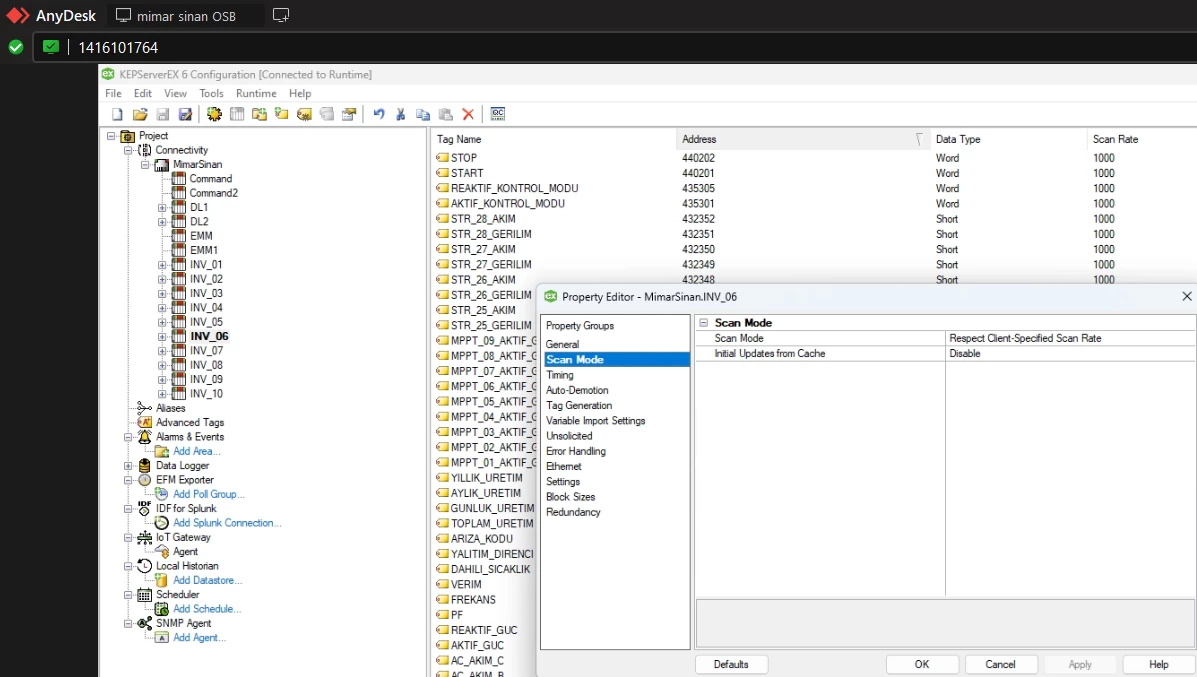Click the Save Project disk icon
Screen dimensions: 1197x677
click(x=163, y=114)
